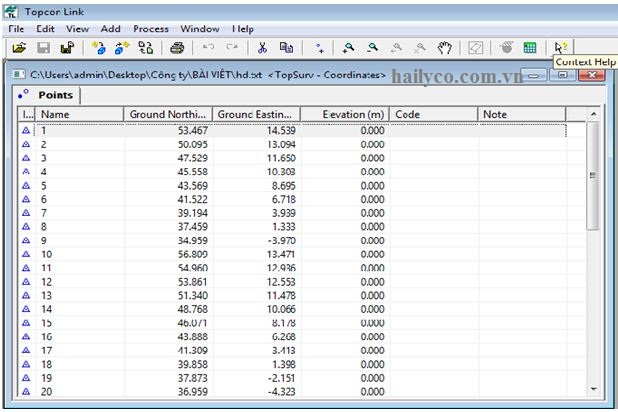Minimize the hd.txt document window

[x=534, y=75]
